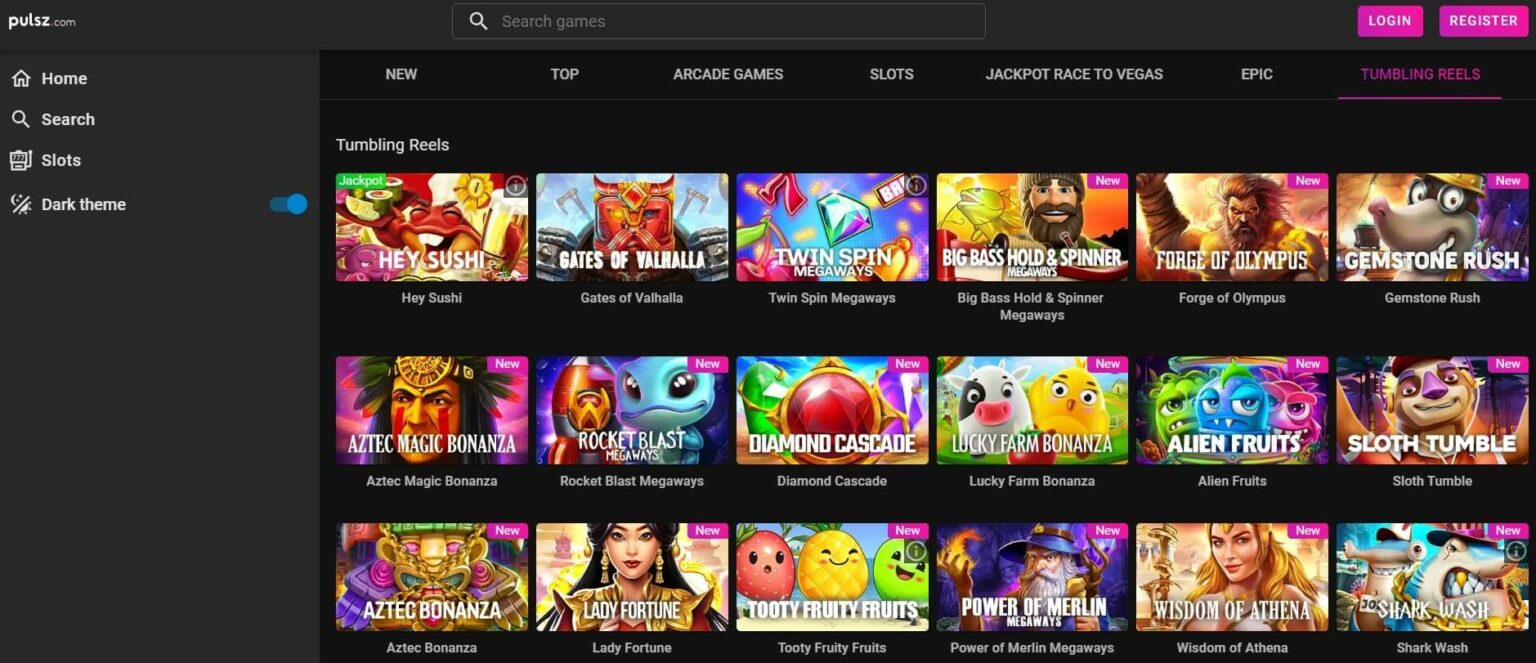Open the ARCADE GAMES tab
Viewport: 1536px width, 663px height.
tap(728, 74)
